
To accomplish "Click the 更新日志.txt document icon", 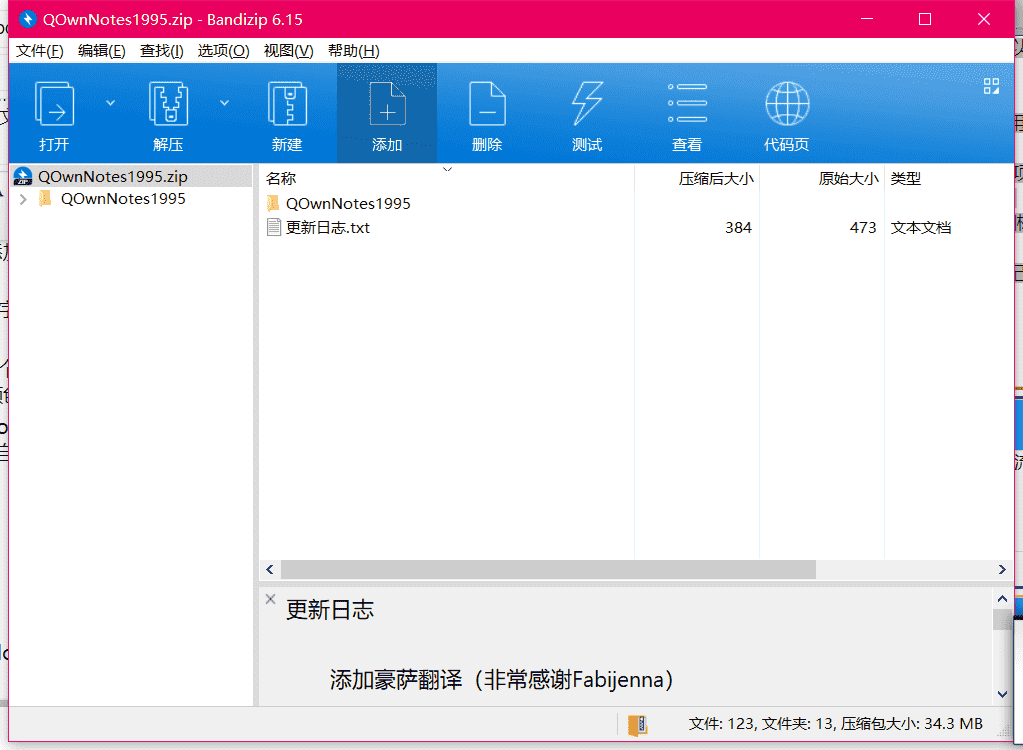I will coord(273,228).
